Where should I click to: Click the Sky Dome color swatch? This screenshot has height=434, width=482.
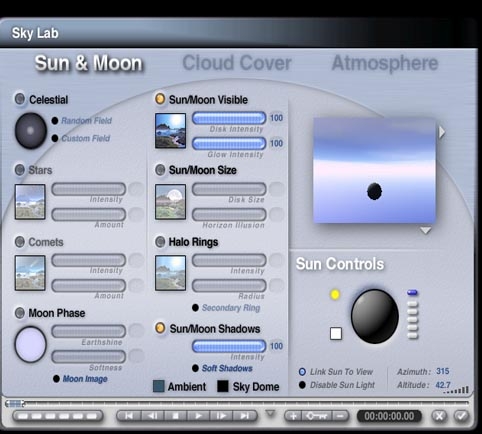223,386
